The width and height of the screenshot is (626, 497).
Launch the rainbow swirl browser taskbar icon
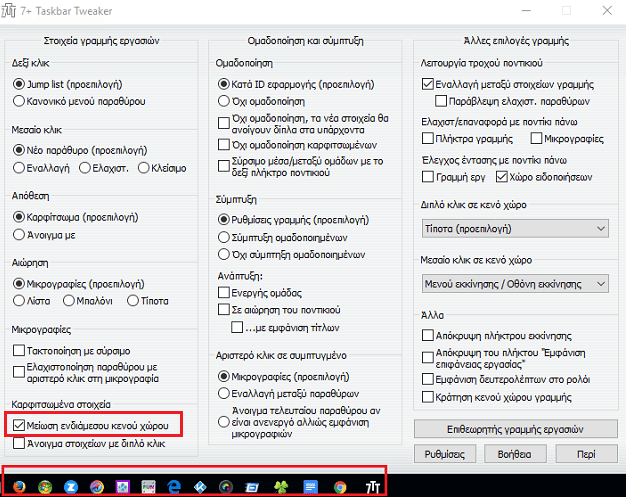[97, 487]
